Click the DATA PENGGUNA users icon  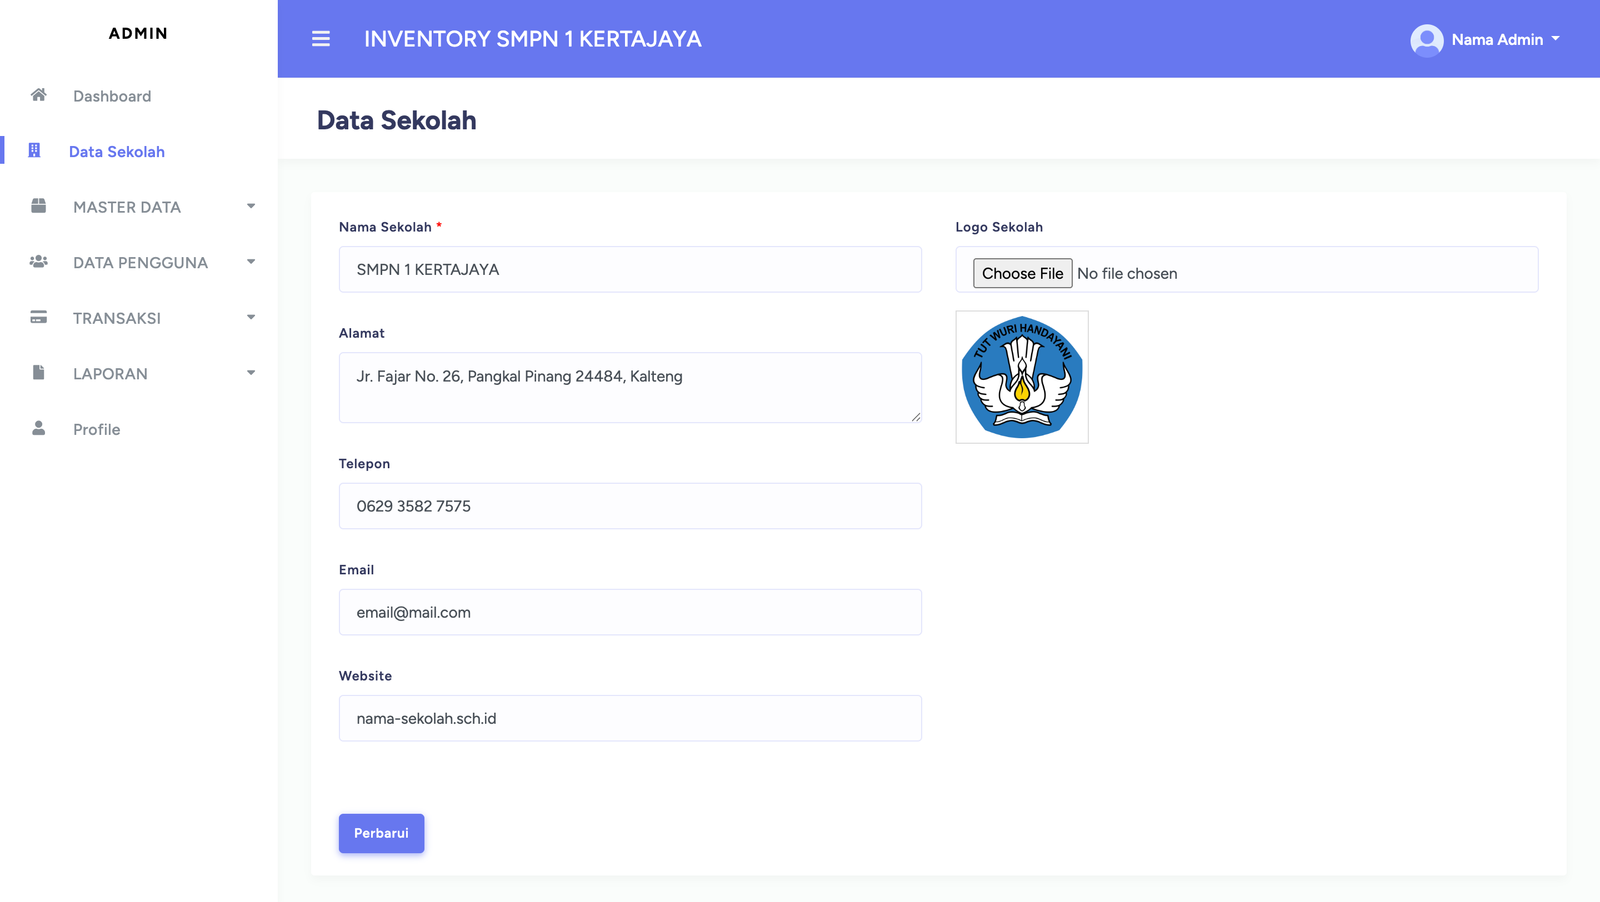(39, 262)
